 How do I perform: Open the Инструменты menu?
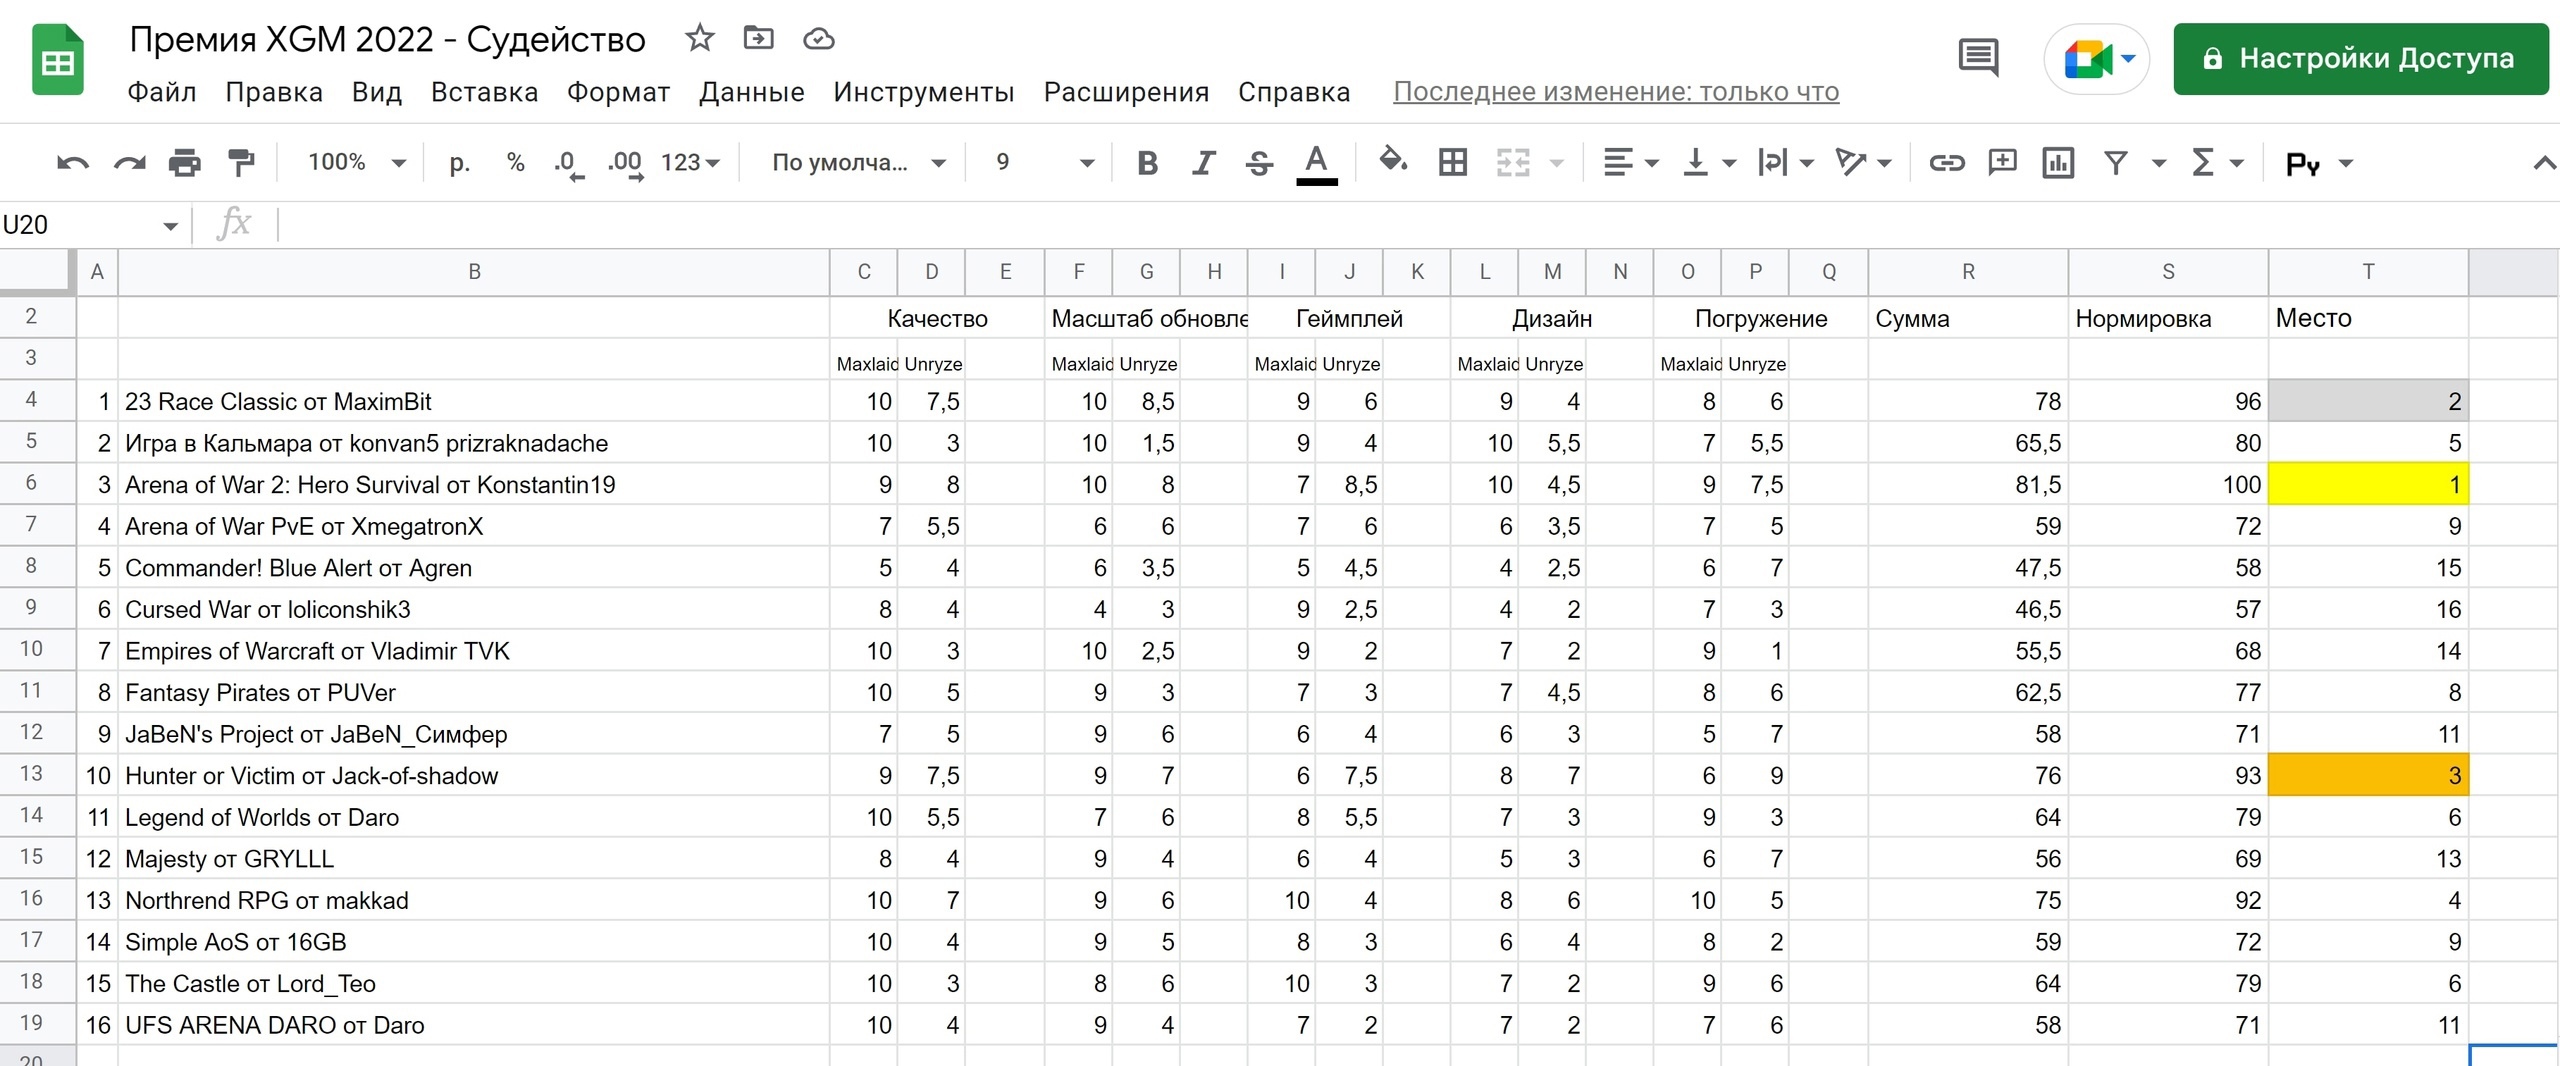pyautogui.click(x=924, y=92)
